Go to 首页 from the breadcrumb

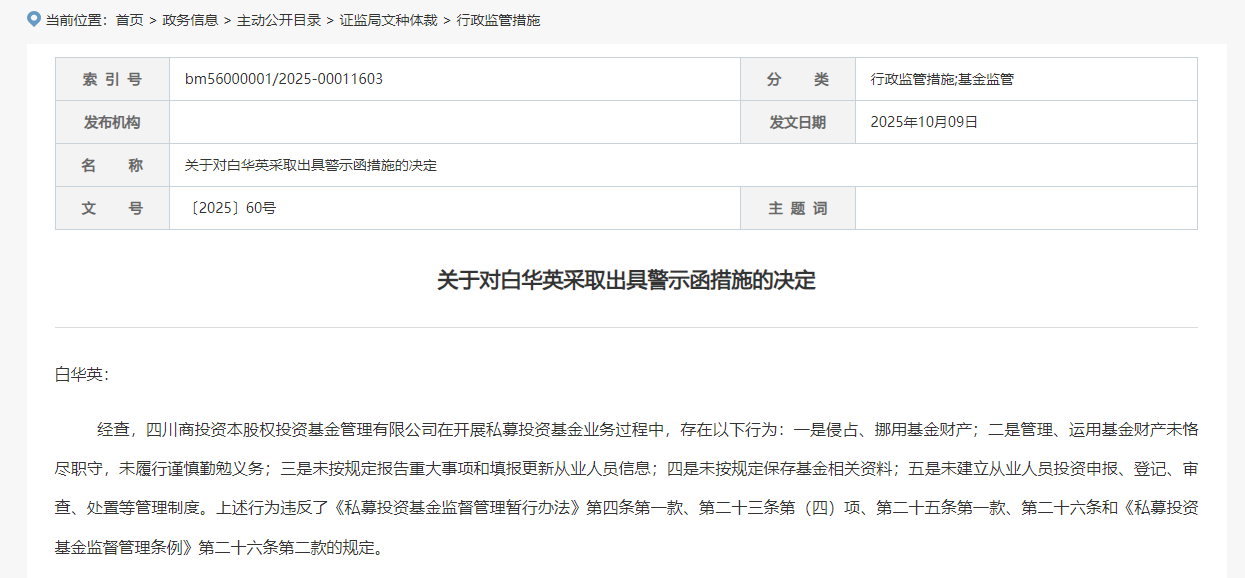tap(129, 20)
